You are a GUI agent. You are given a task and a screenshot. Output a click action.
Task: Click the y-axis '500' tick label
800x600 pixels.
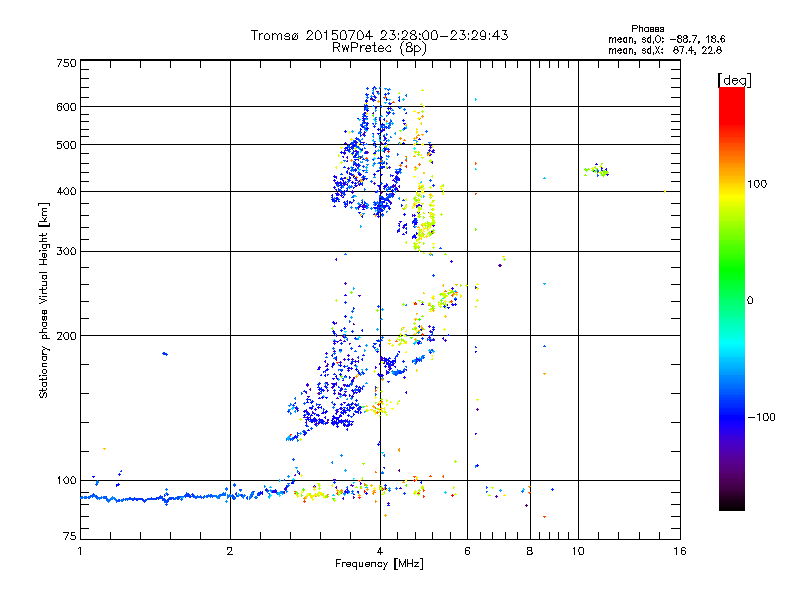click(66, 145)
